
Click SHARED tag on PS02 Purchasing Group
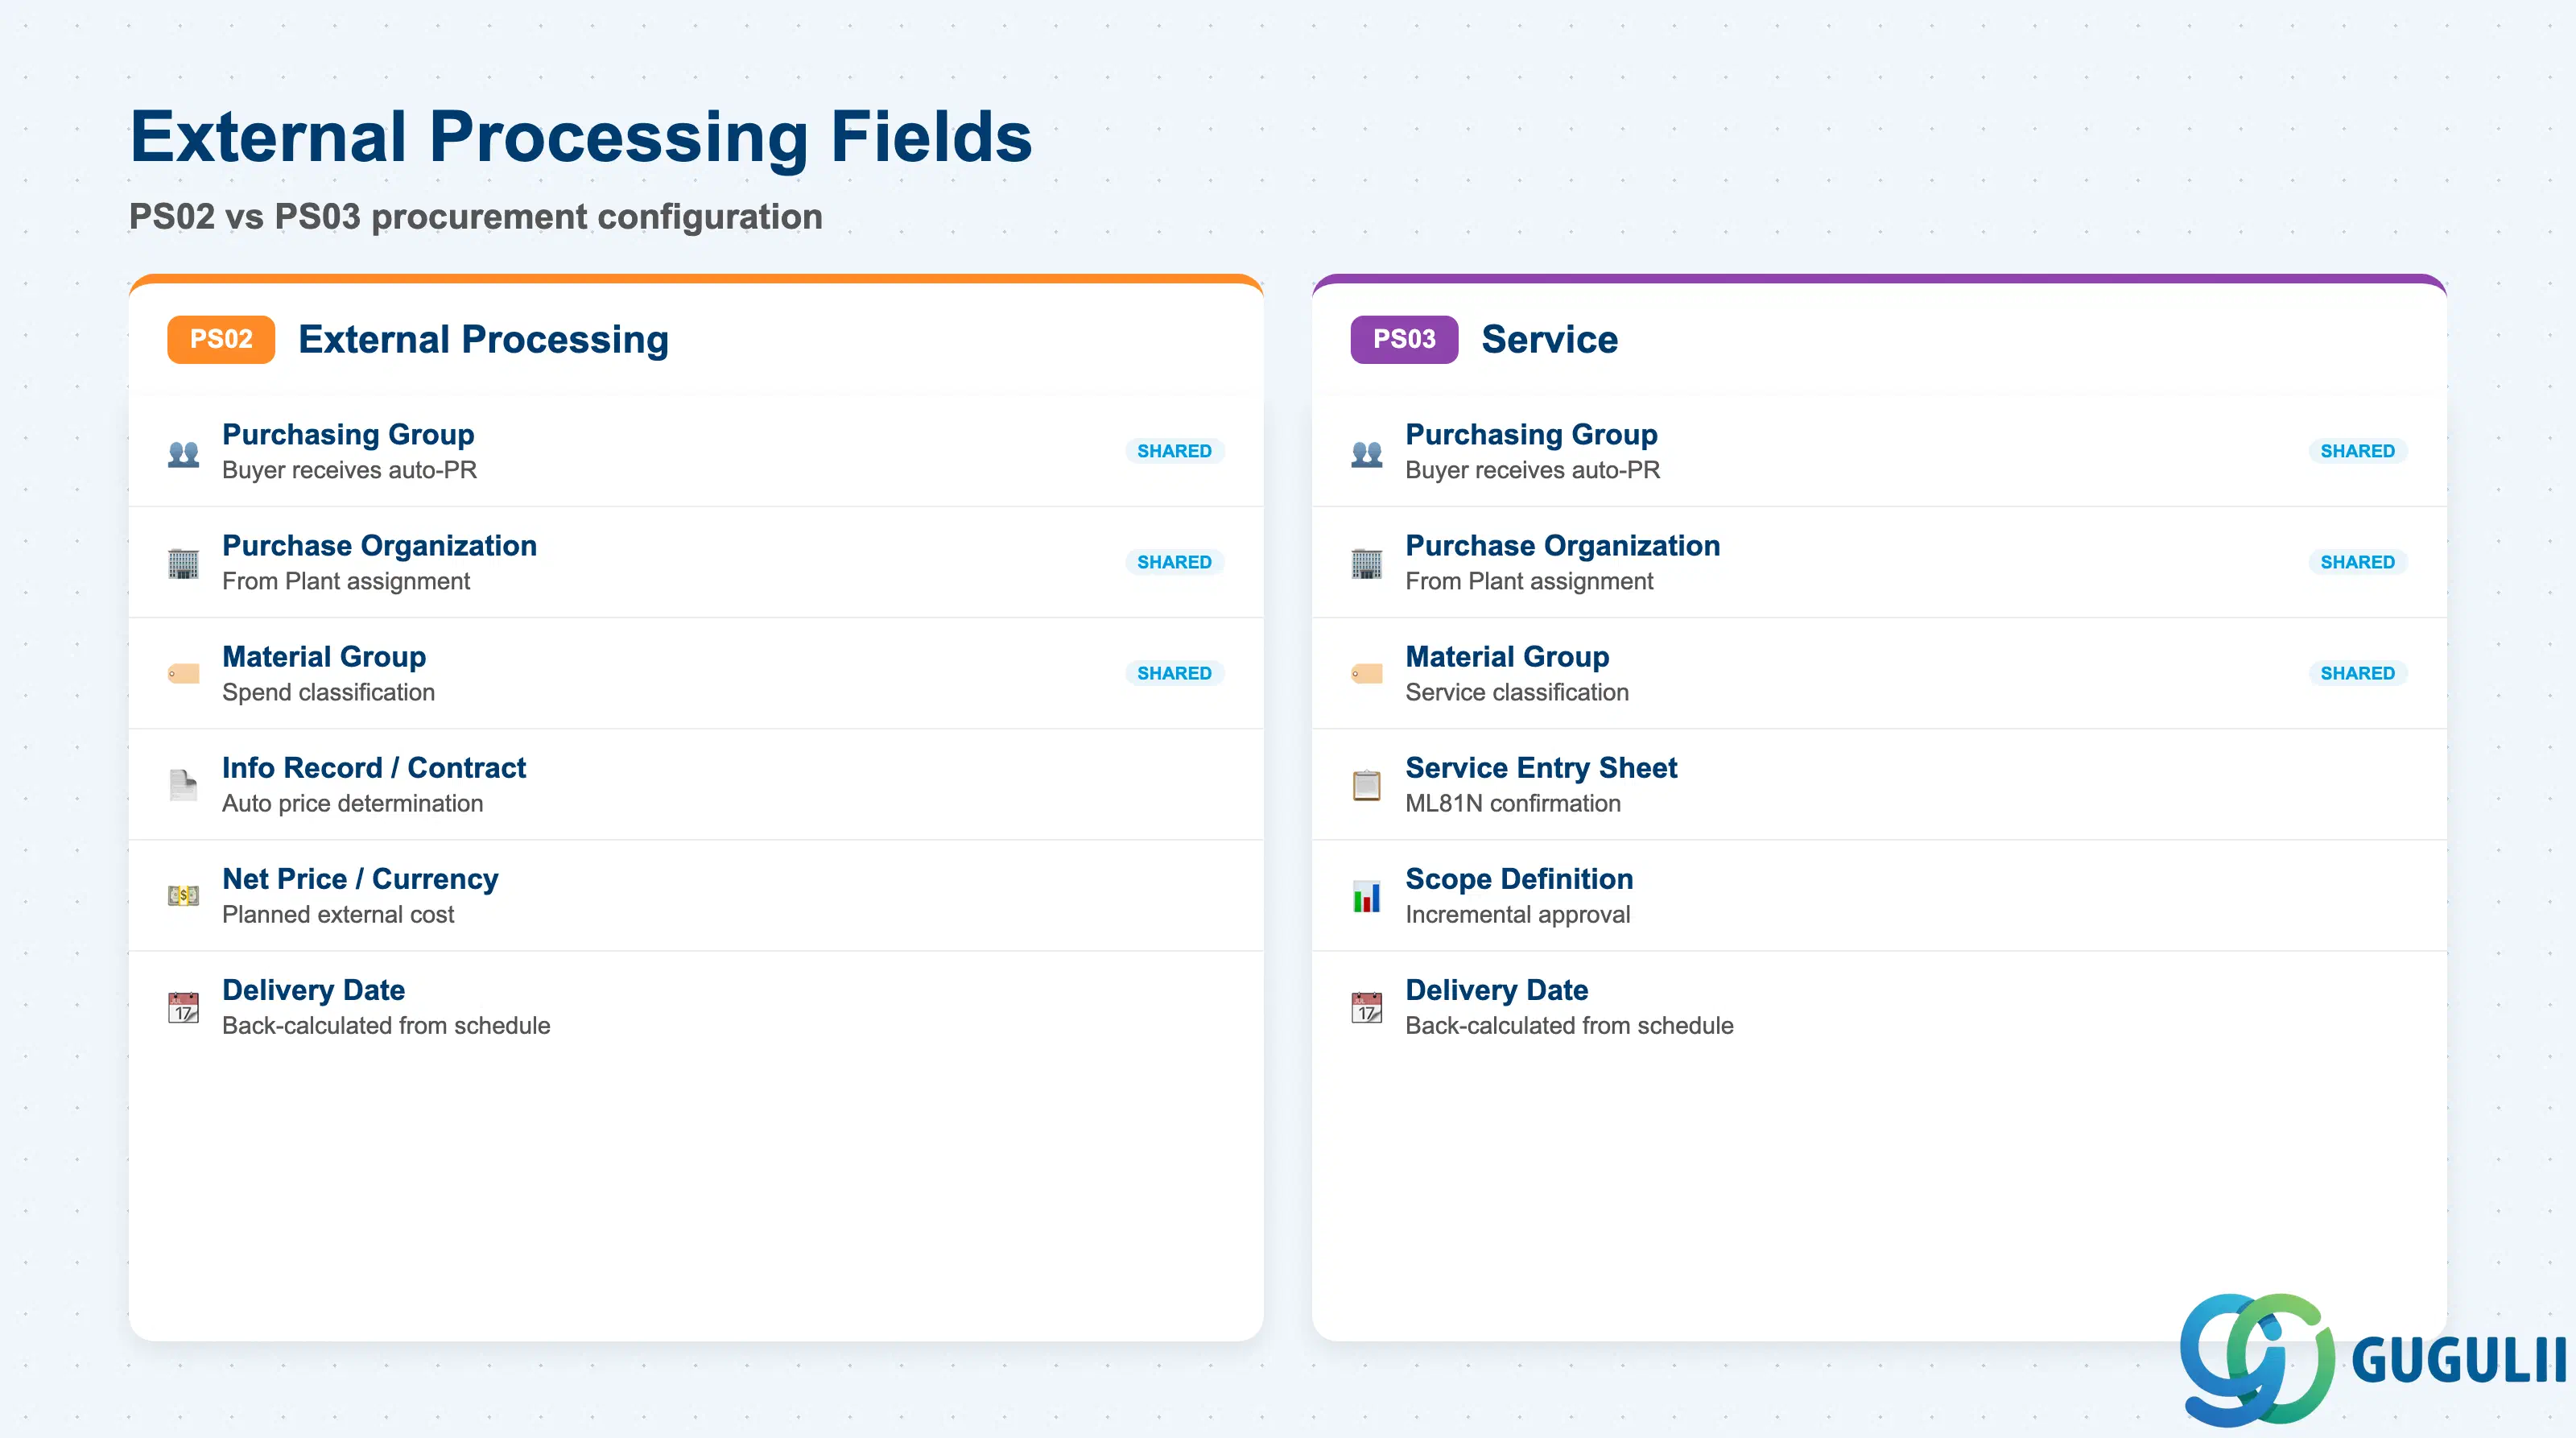click(1174, 451)
